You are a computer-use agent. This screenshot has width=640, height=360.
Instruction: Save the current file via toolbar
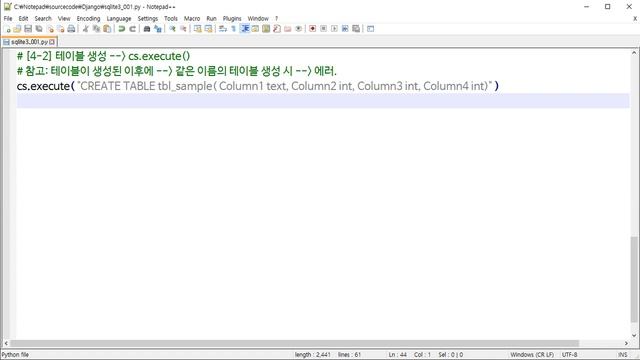click(x=28, y=29)
